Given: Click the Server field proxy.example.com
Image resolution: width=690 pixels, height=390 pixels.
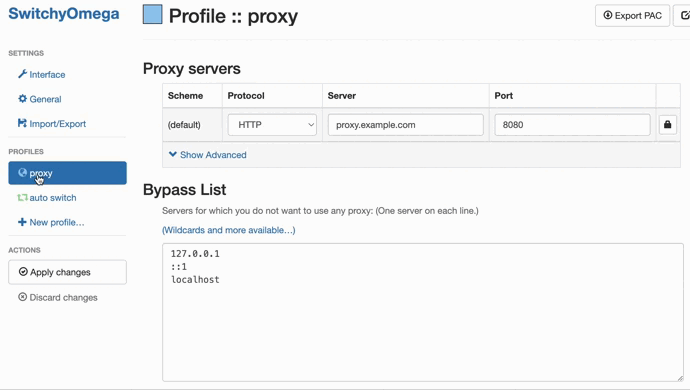Looking at the screenshot, I should [x=406, y=125].
